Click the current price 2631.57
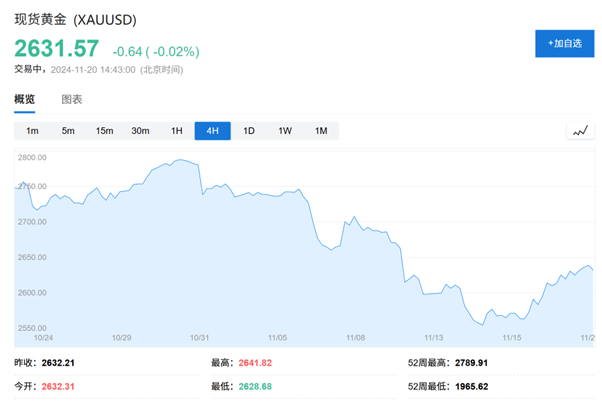 pyautogui.click(x=56, y=49)
